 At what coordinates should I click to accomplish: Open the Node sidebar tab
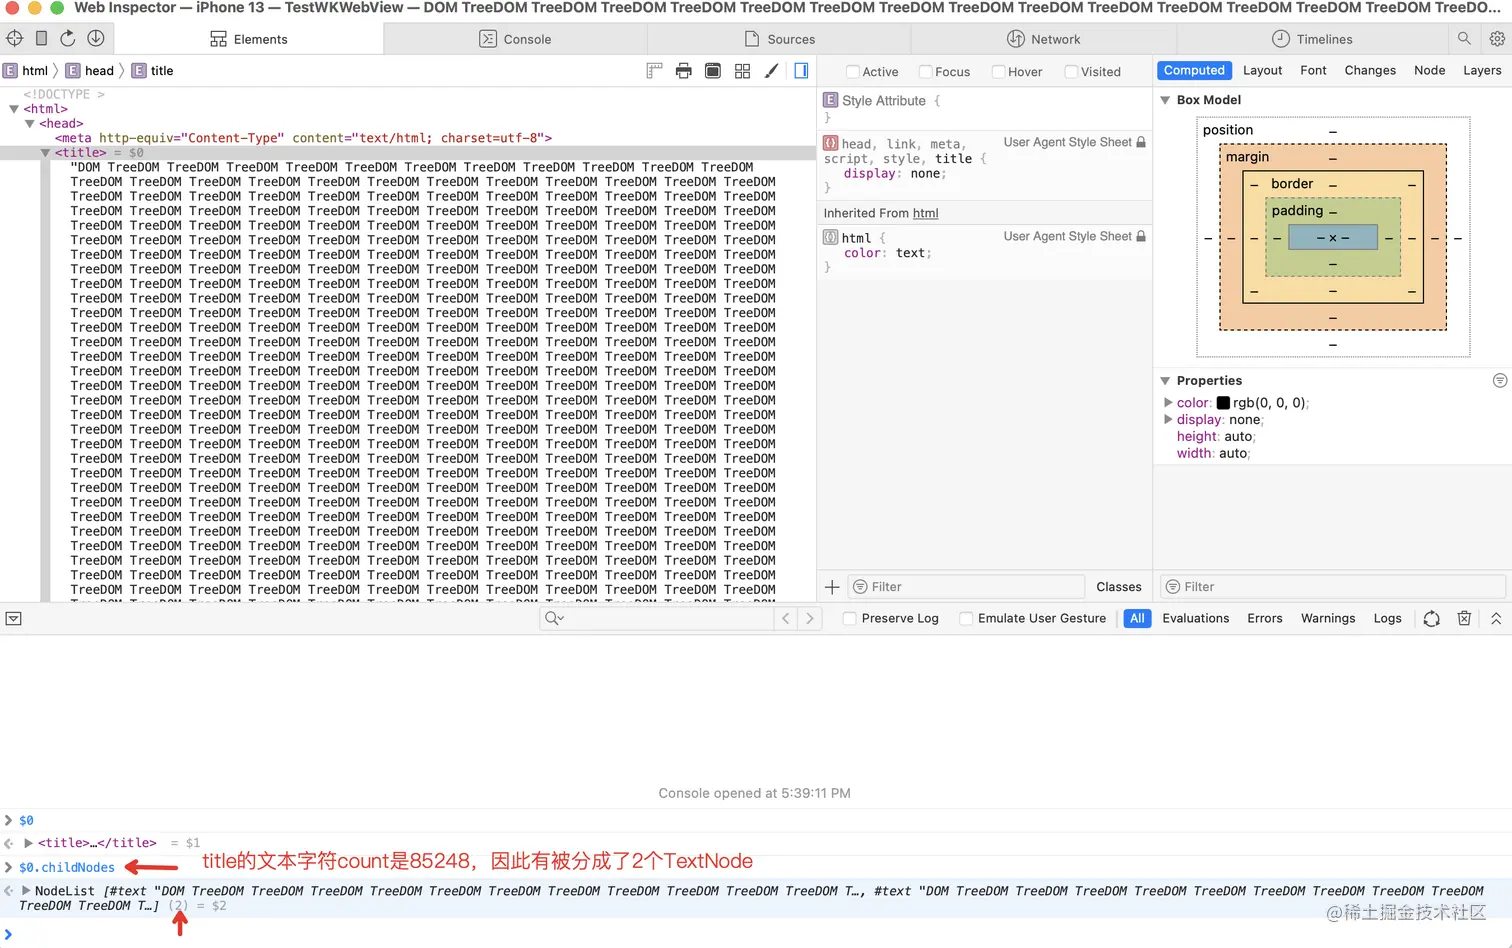[x=1430, y=71]
